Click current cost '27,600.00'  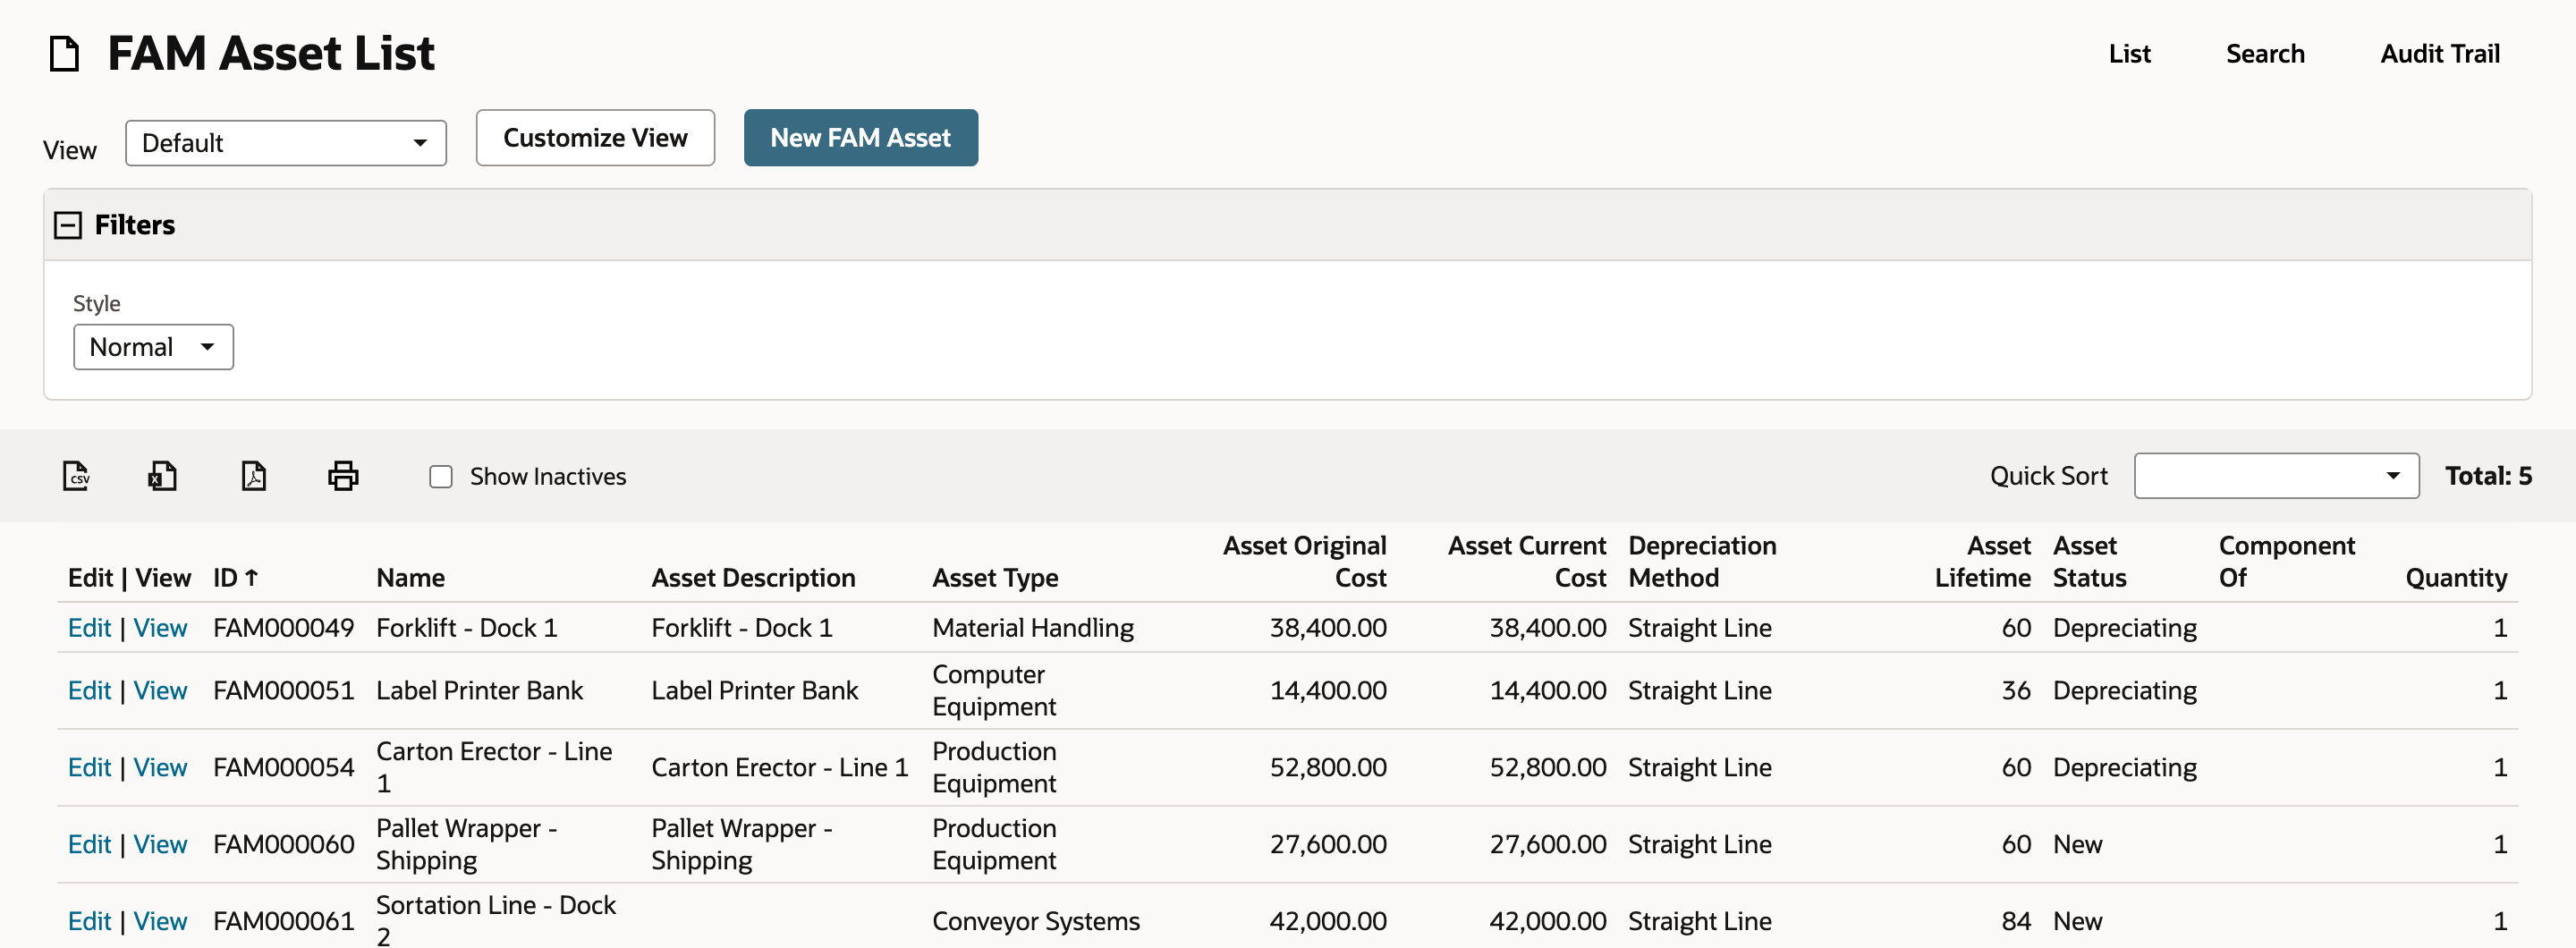(1548, 845)
